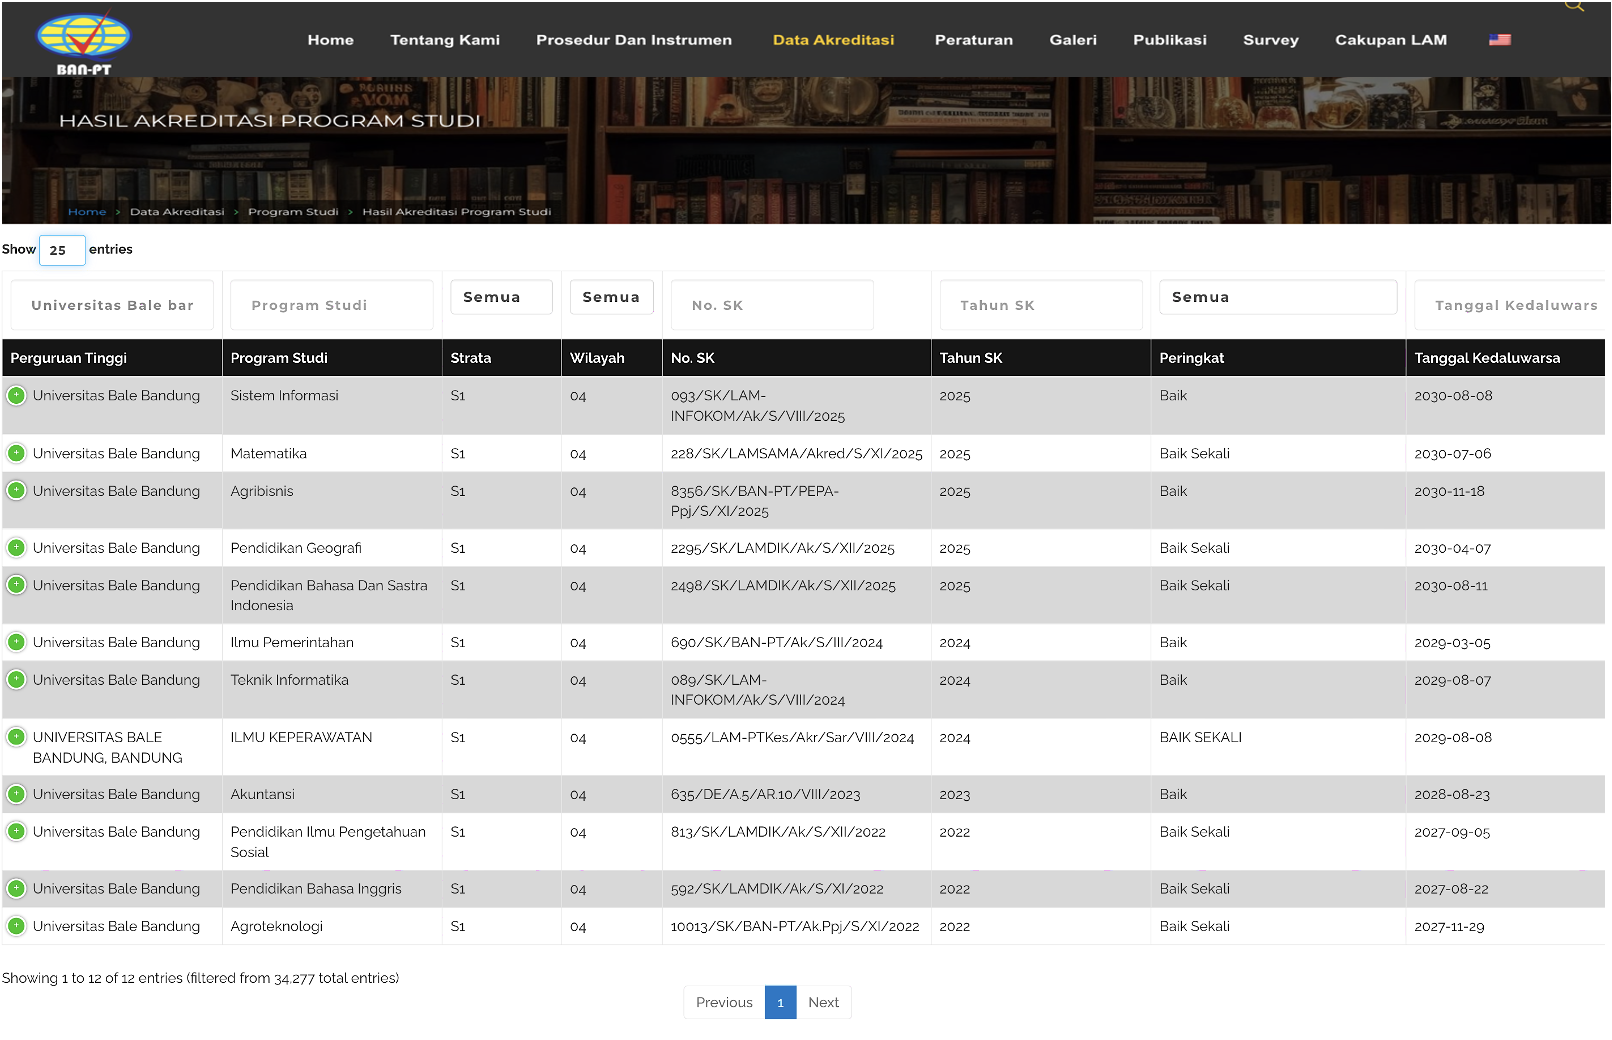Image resolution: width=1612 pixels, height=1040 pixels.
Task: Go to the Next page
Action: point(823,1002)
